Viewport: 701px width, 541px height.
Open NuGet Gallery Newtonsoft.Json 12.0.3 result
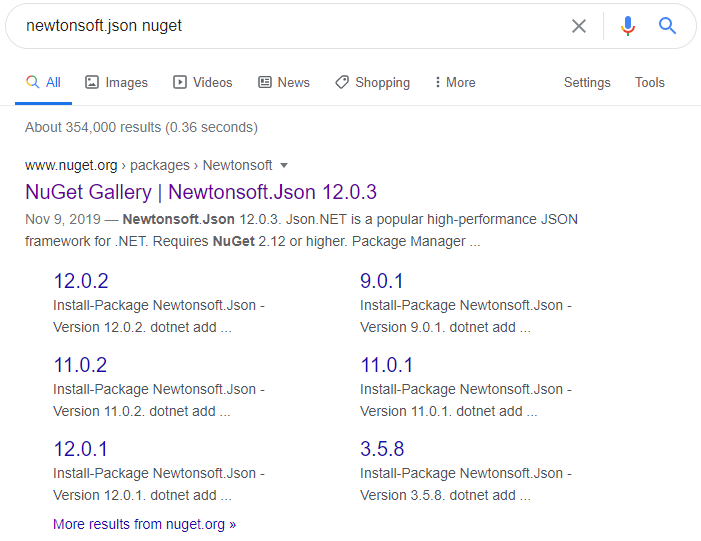pos(201,192)
